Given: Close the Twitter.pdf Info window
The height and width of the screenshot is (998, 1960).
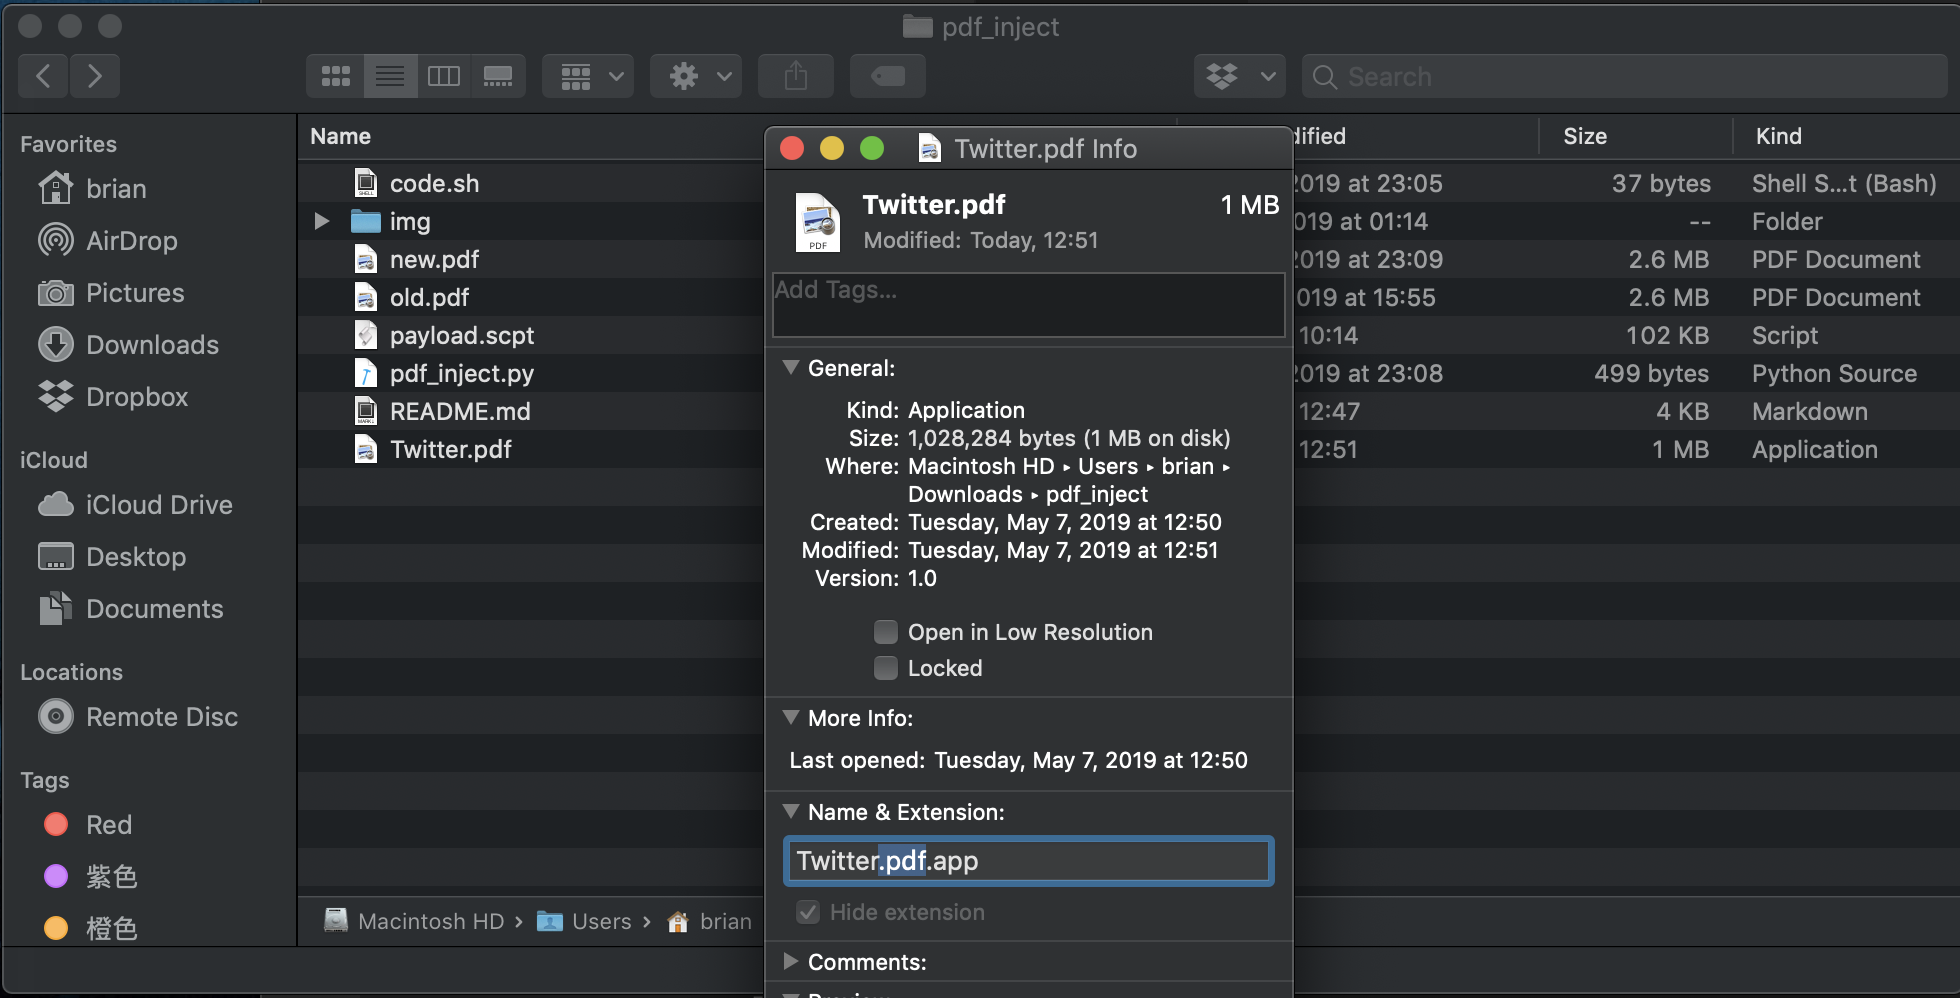Looking at the screenshot, I should coord(792,148).
